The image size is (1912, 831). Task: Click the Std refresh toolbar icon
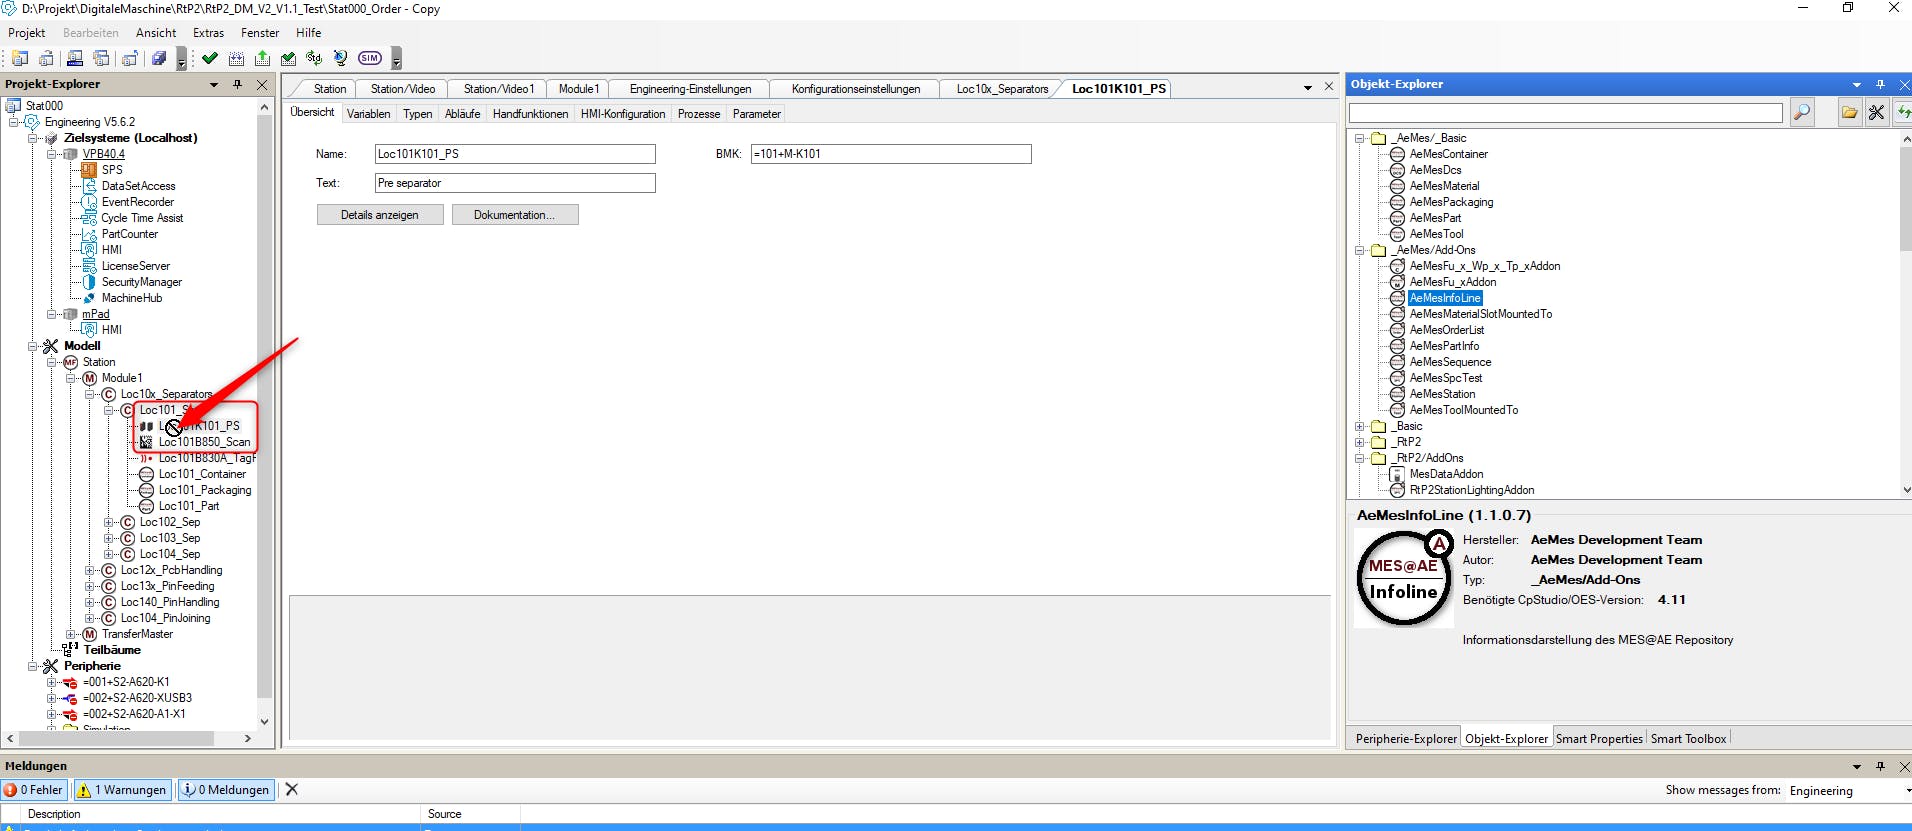[x=314, y=58]
